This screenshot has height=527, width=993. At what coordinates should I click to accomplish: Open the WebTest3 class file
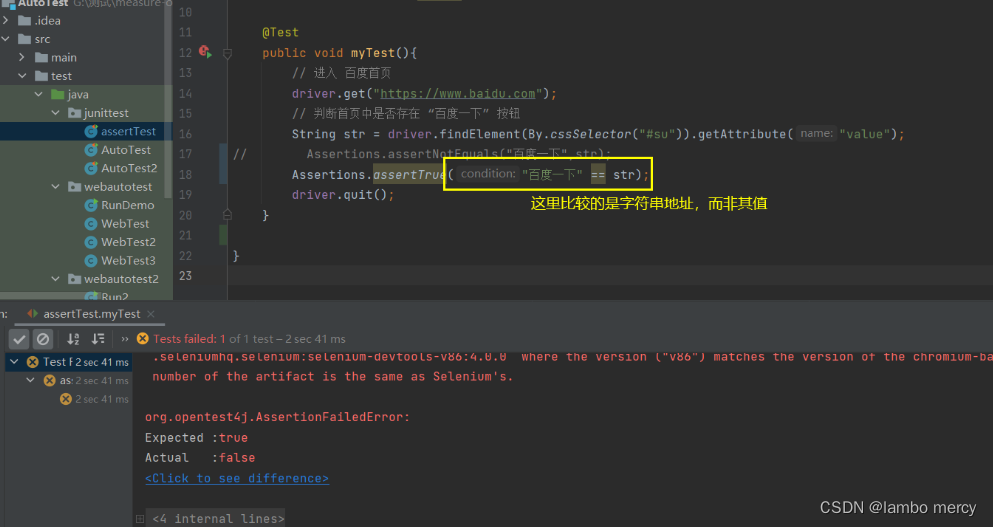(x=128, y=260)
